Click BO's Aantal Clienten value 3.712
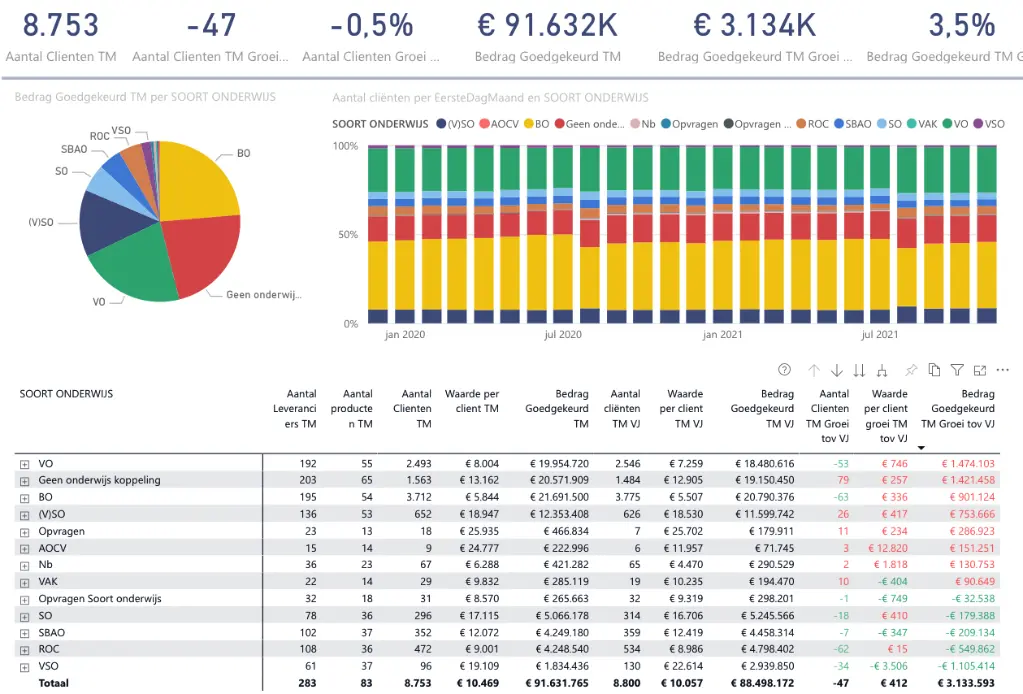Viewport: 1023px width, 694px height. pyautogui.click(x=418, y=497)
